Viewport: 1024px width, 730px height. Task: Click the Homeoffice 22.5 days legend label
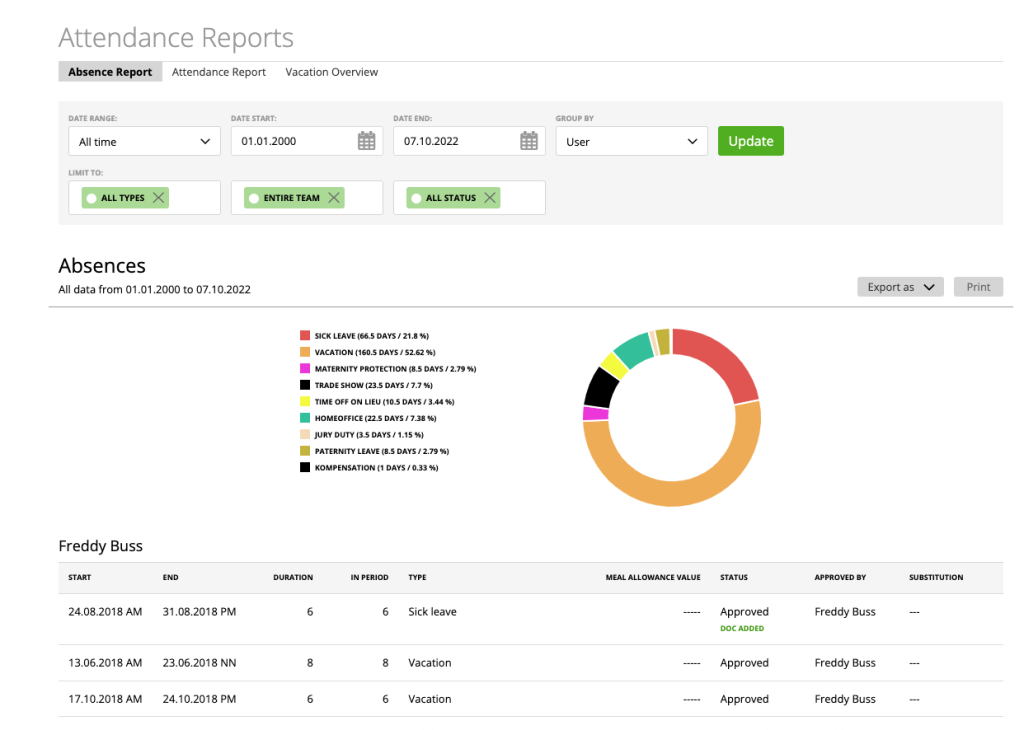coord(376,418)
